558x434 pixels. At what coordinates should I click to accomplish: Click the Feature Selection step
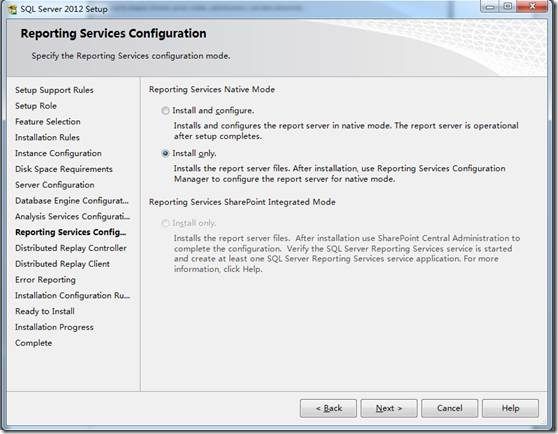tap(48, 122)
